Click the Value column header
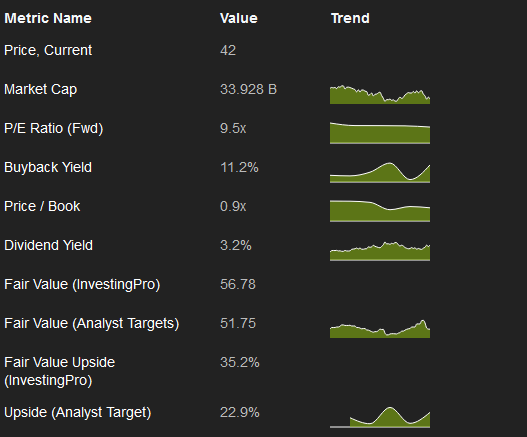Image resolution: width=527 pixels, height=437 pixels. (239, 18)
